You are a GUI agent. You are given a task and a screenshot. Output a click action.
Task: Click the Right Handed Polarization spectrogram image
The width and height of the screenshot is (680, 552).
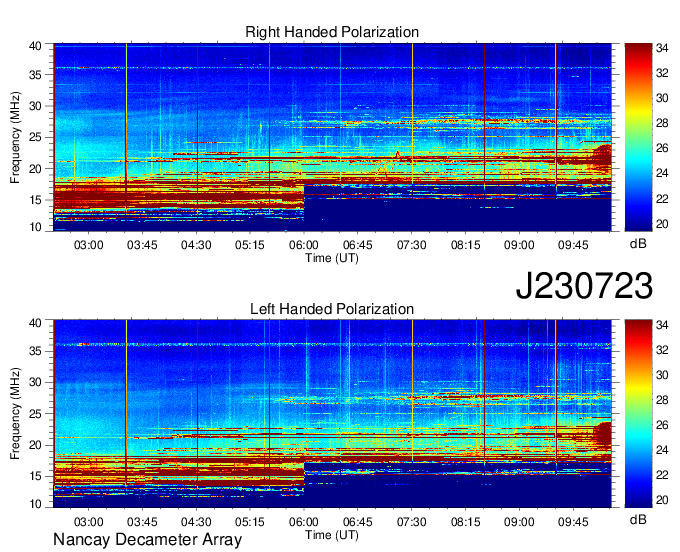coord(332,137)
